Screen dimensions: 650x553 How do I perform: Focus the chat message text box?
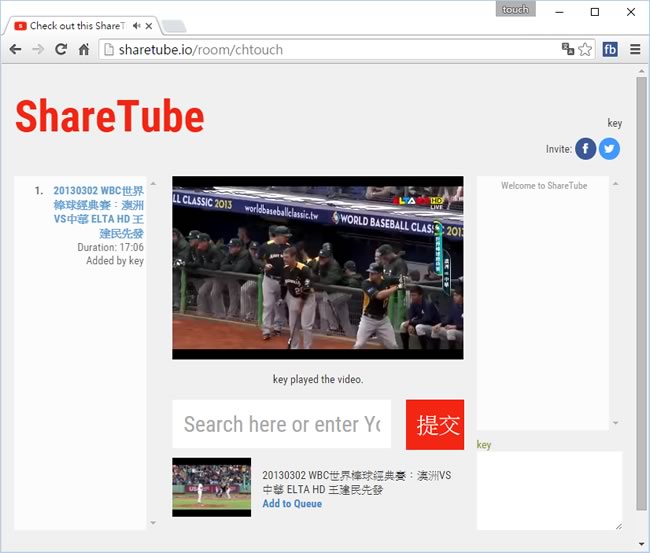(549, 490)
